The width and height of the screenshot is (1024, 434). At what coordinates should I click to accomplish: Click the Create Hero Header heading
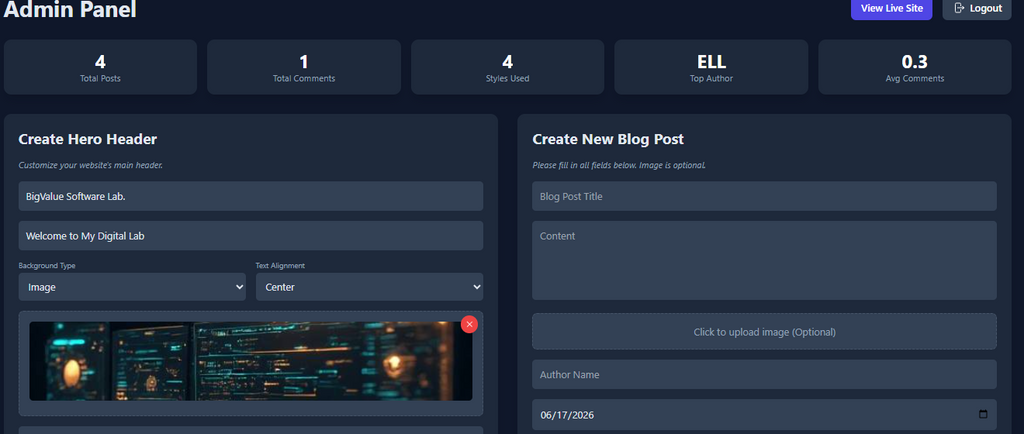click(x=88, y=139)
